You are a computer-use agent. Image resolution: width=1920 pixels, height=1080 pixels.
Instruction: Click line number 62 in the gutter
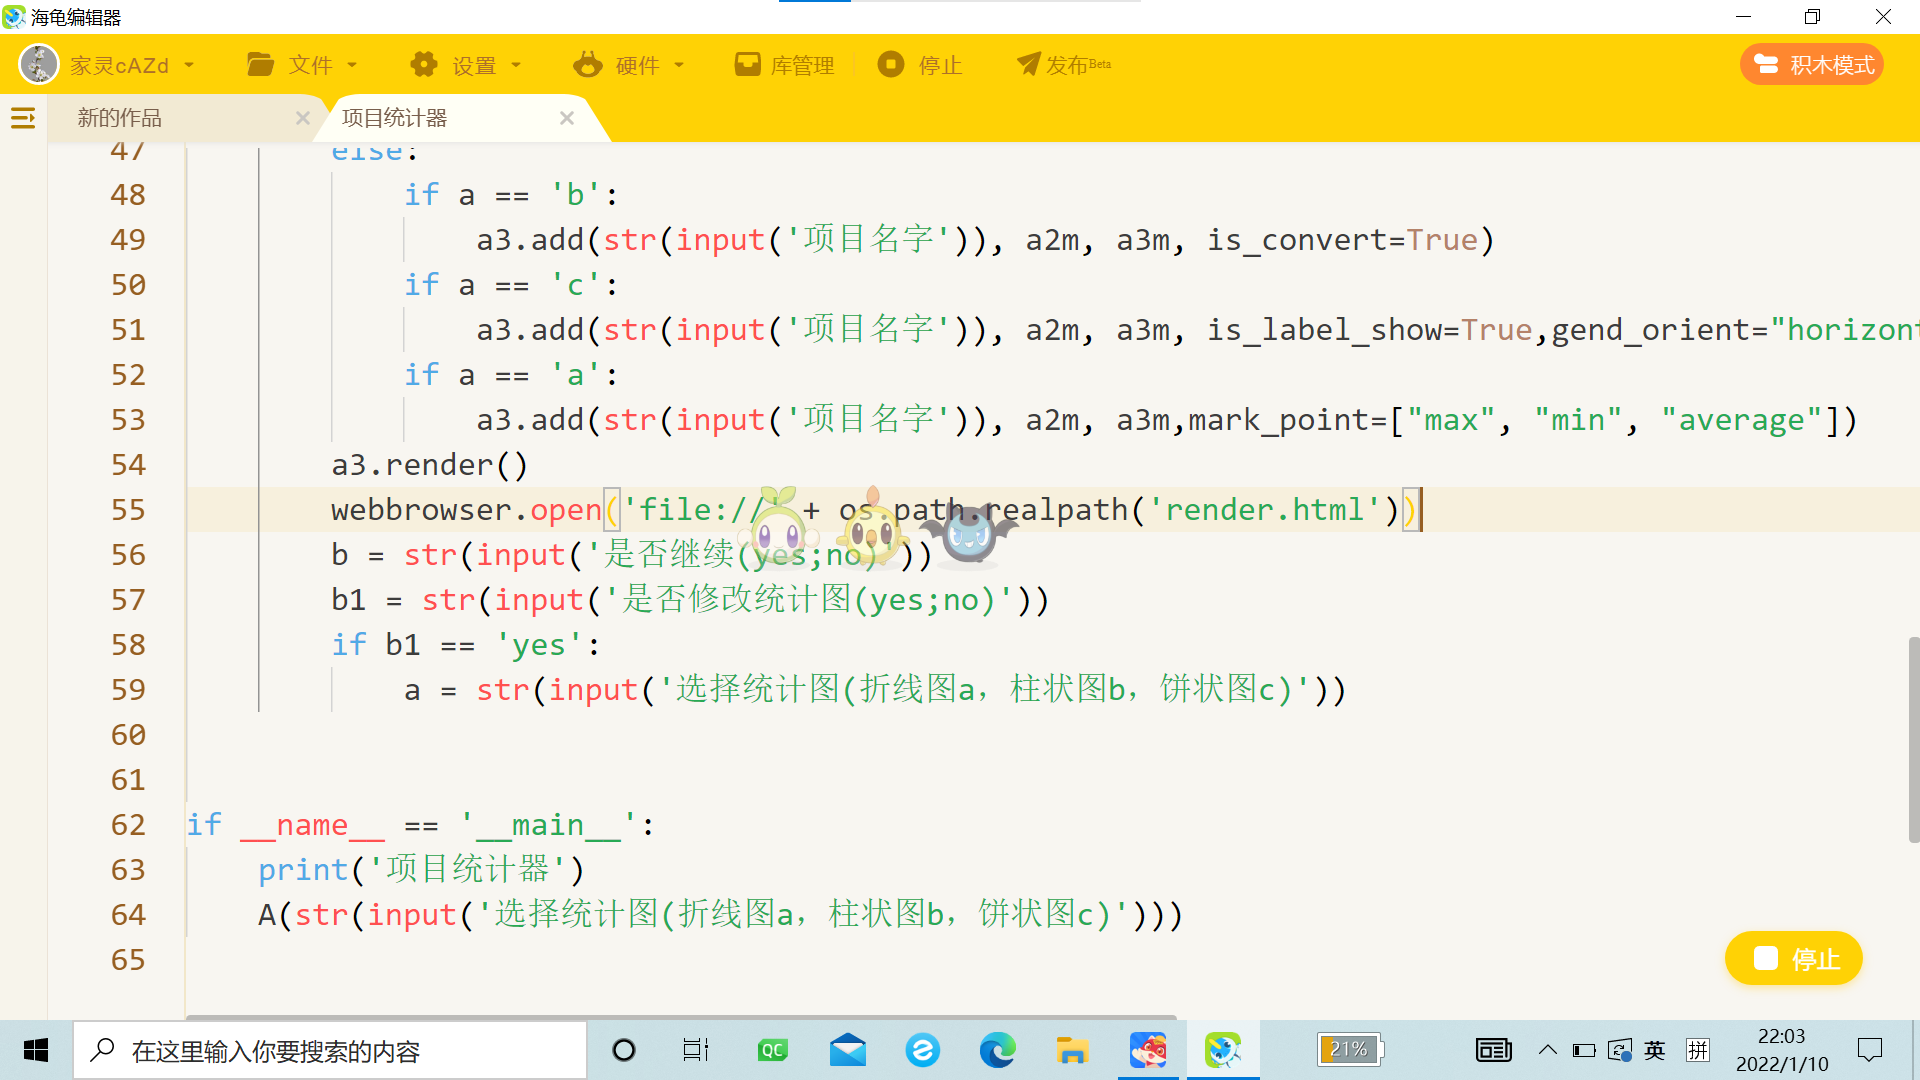128,825
